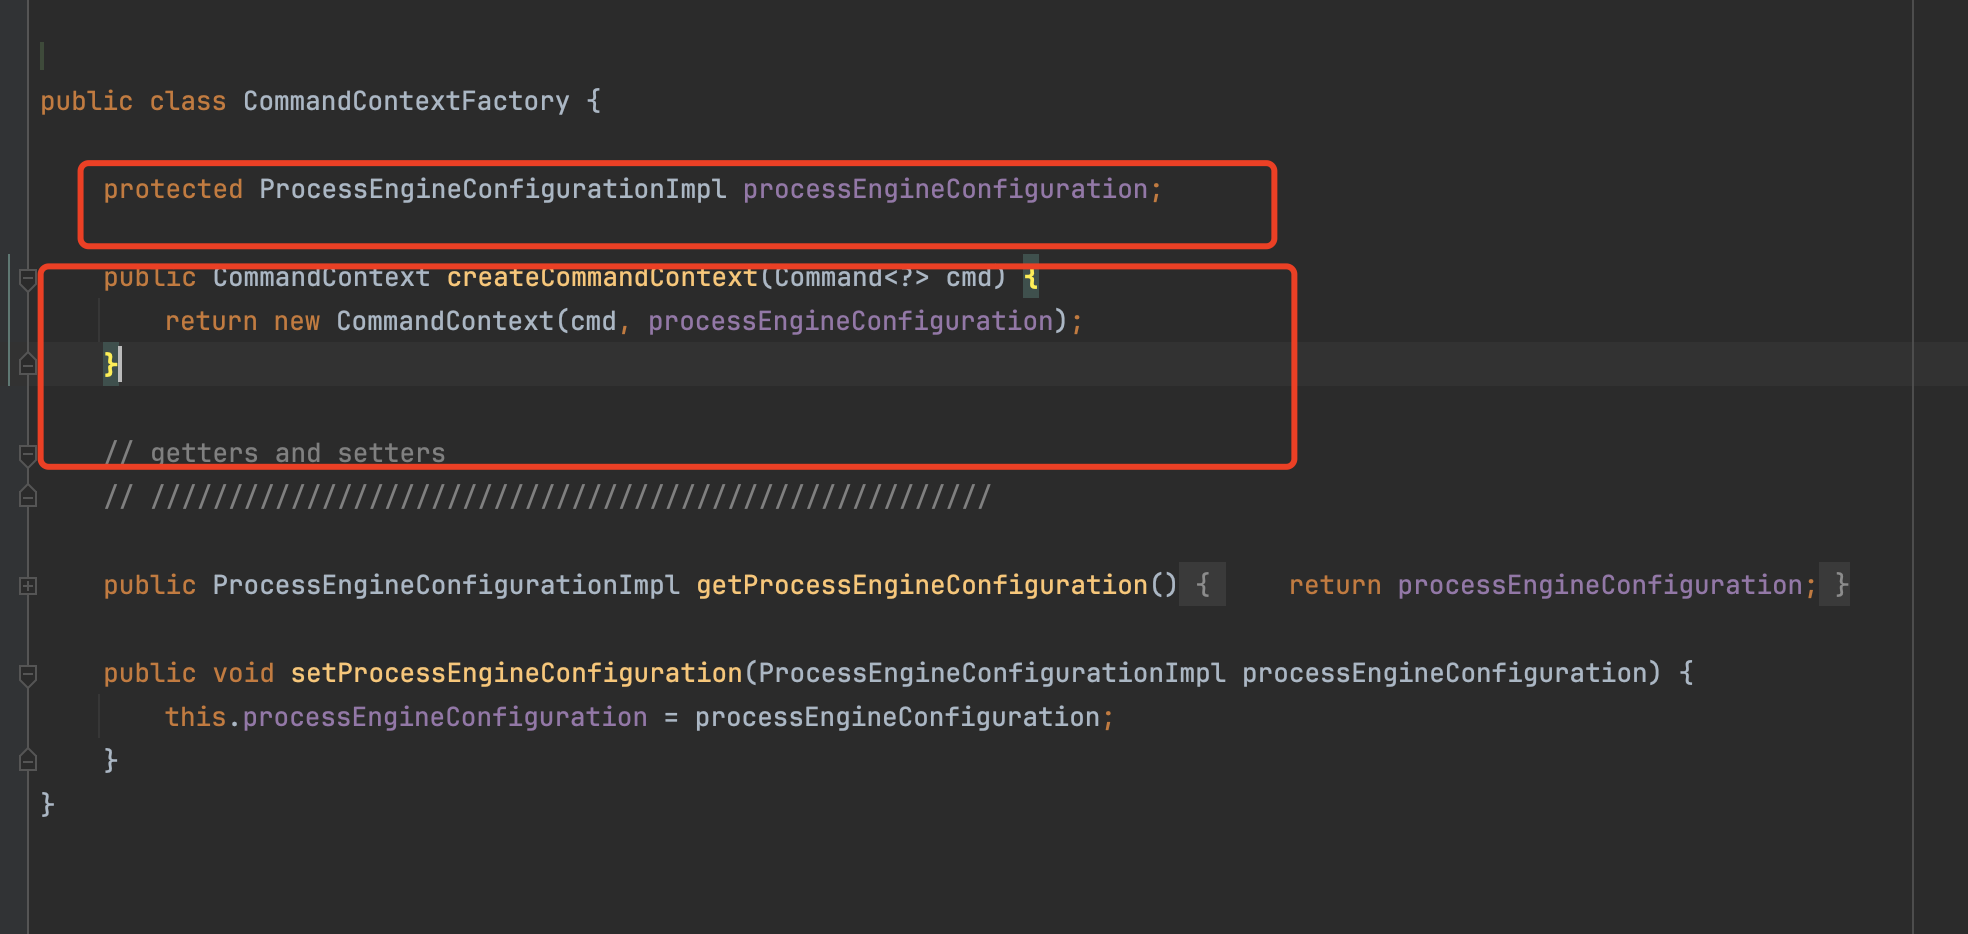
Task: Click the highlighted closing brace at the caret line
Action: point(110,364)
